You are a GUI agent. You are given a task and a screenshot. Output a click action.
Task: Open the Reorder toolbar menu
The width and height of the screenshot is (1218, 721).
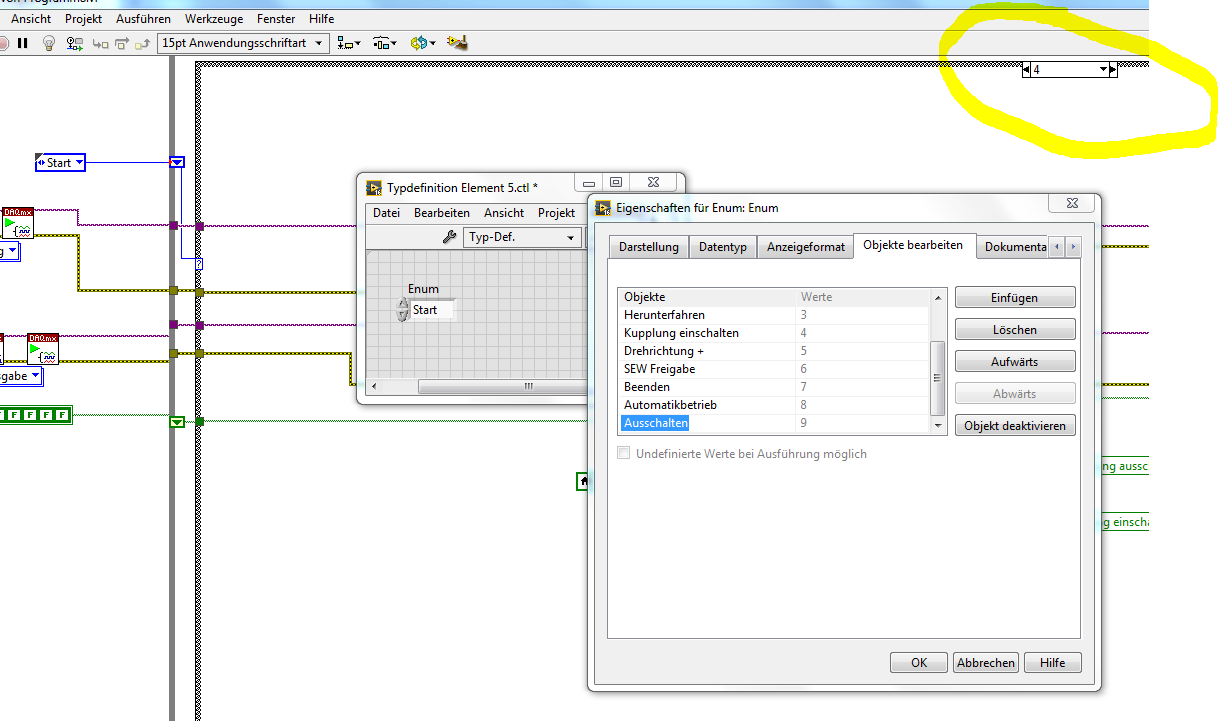click(421, 43)
